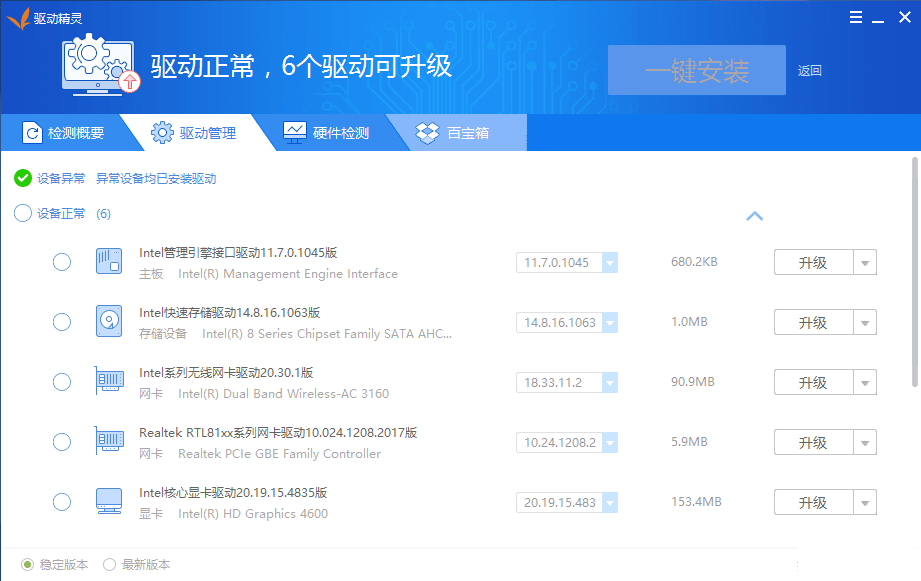
Task: Click 升级 for Intel管理引擎接口驱动
Action: (814, 263)
